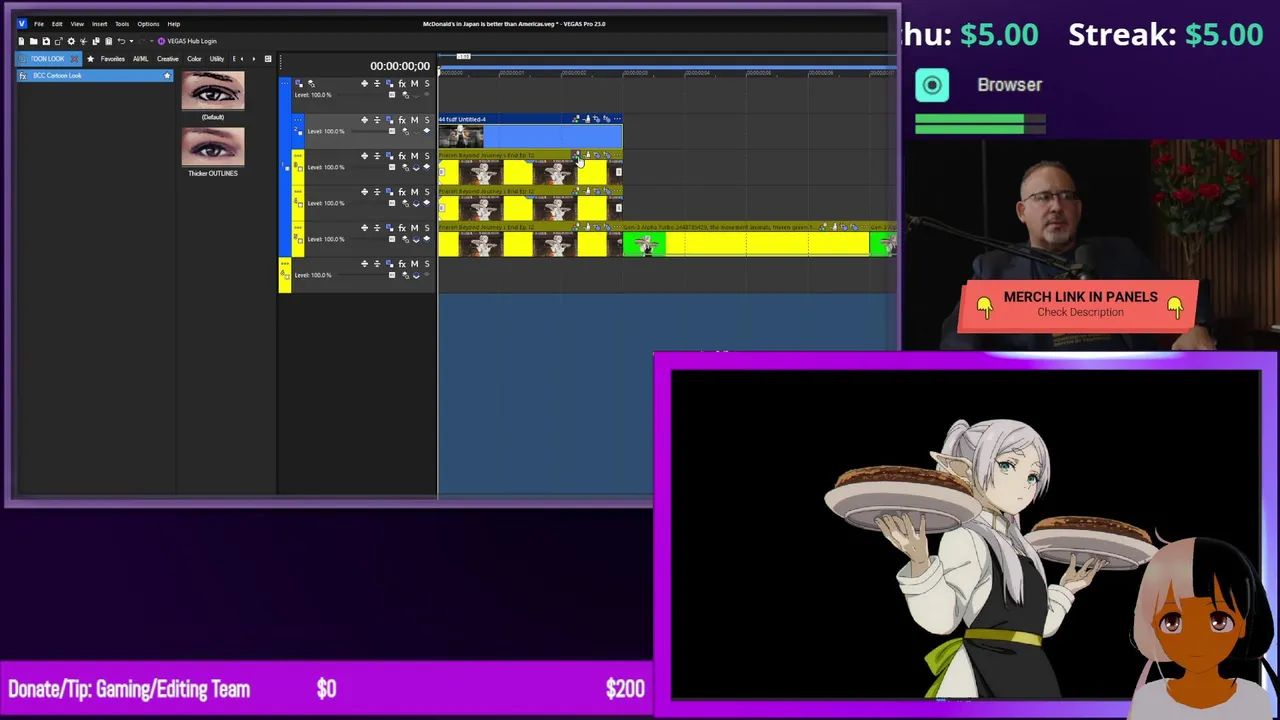Click the TOON LOOK search field

click(47, 59)
